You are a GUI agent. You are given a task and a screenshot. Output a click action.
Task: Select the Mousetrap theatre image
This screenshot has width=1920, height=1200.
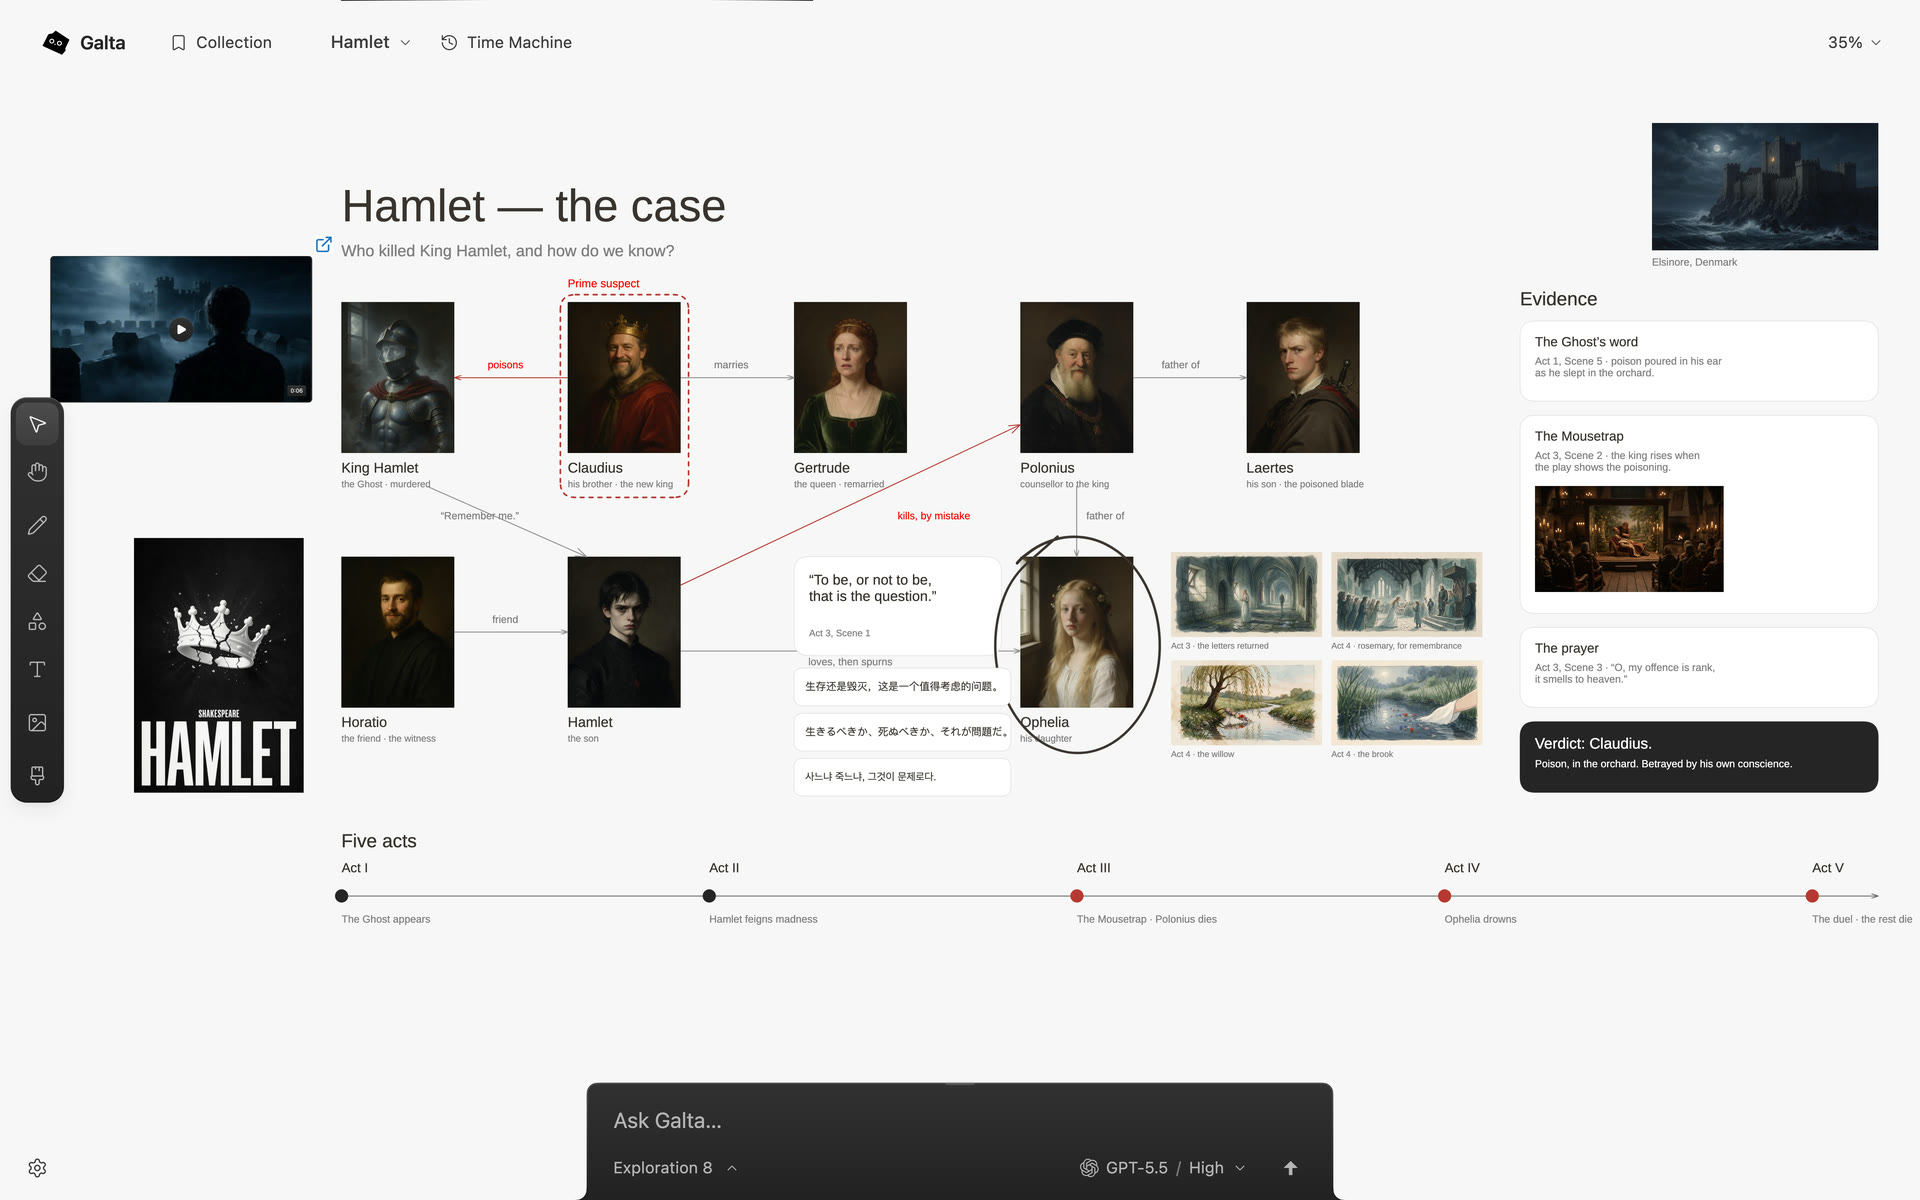(1629, 539)
